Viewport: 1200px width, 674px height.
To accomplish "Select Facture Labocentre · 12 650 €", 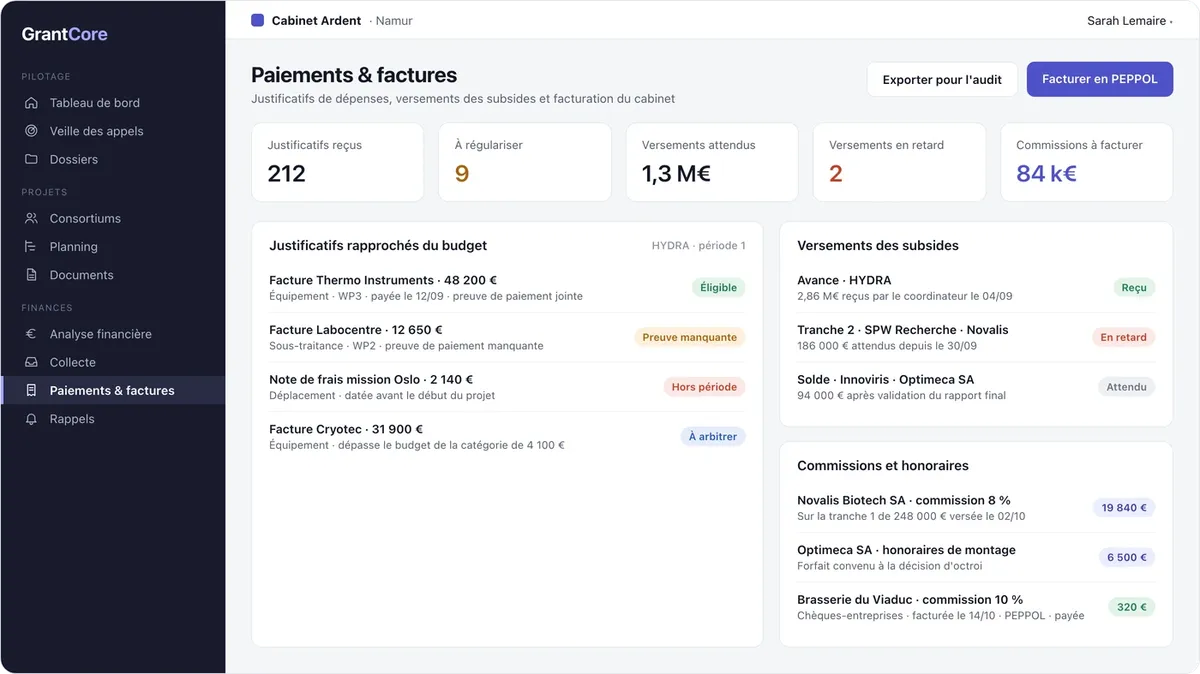I will (507, 337).
